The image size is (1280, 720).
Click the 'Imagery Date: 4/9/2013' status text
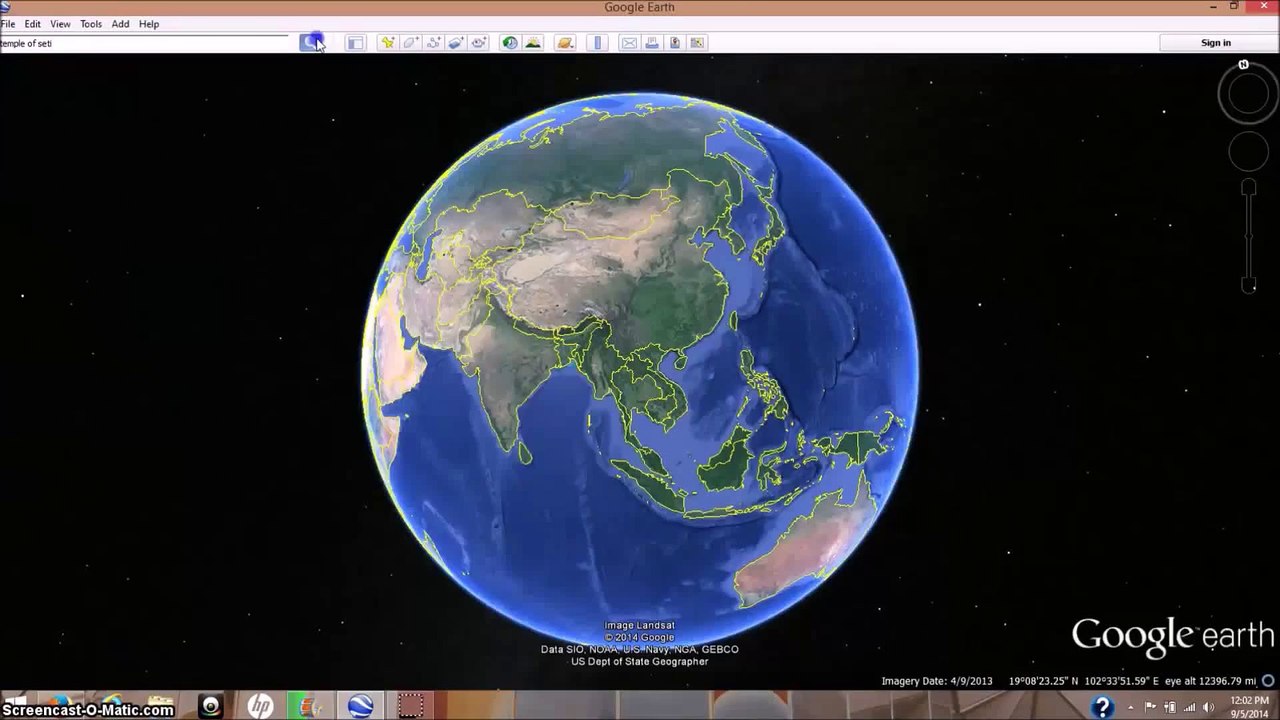[x=937, y=681]
